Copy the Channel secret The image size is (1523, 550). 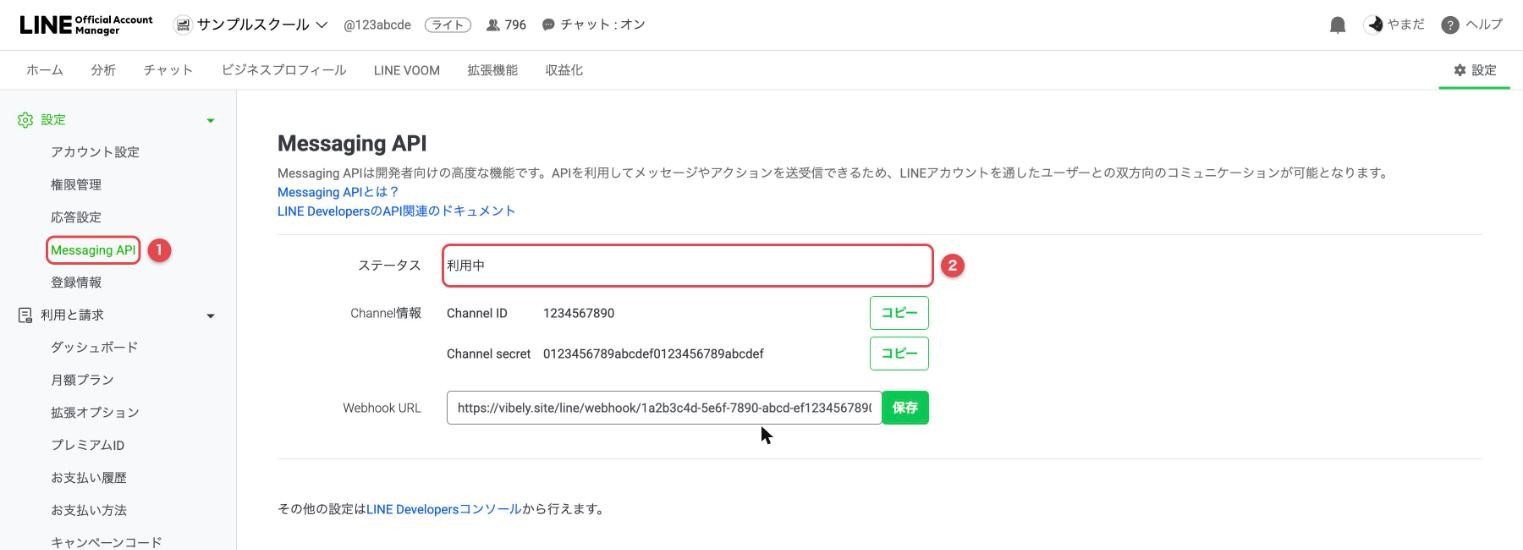point(899,353)
